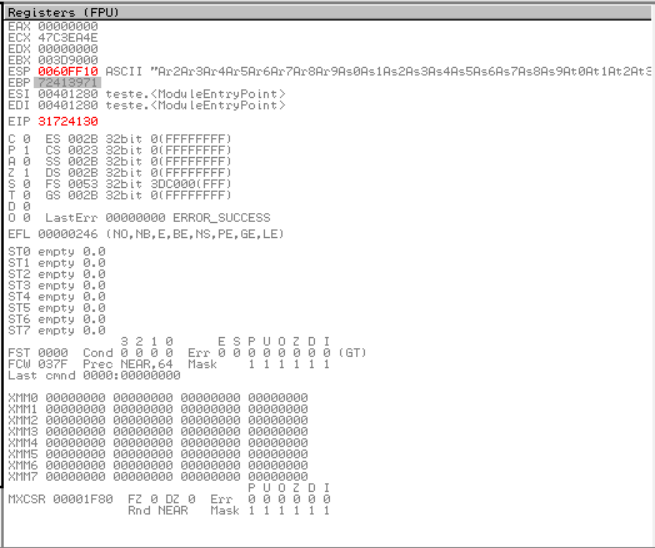Select the ST0 FPU register row
Image resolution: width=655 pixels, height=548 pixels.
tap(56, 252)
